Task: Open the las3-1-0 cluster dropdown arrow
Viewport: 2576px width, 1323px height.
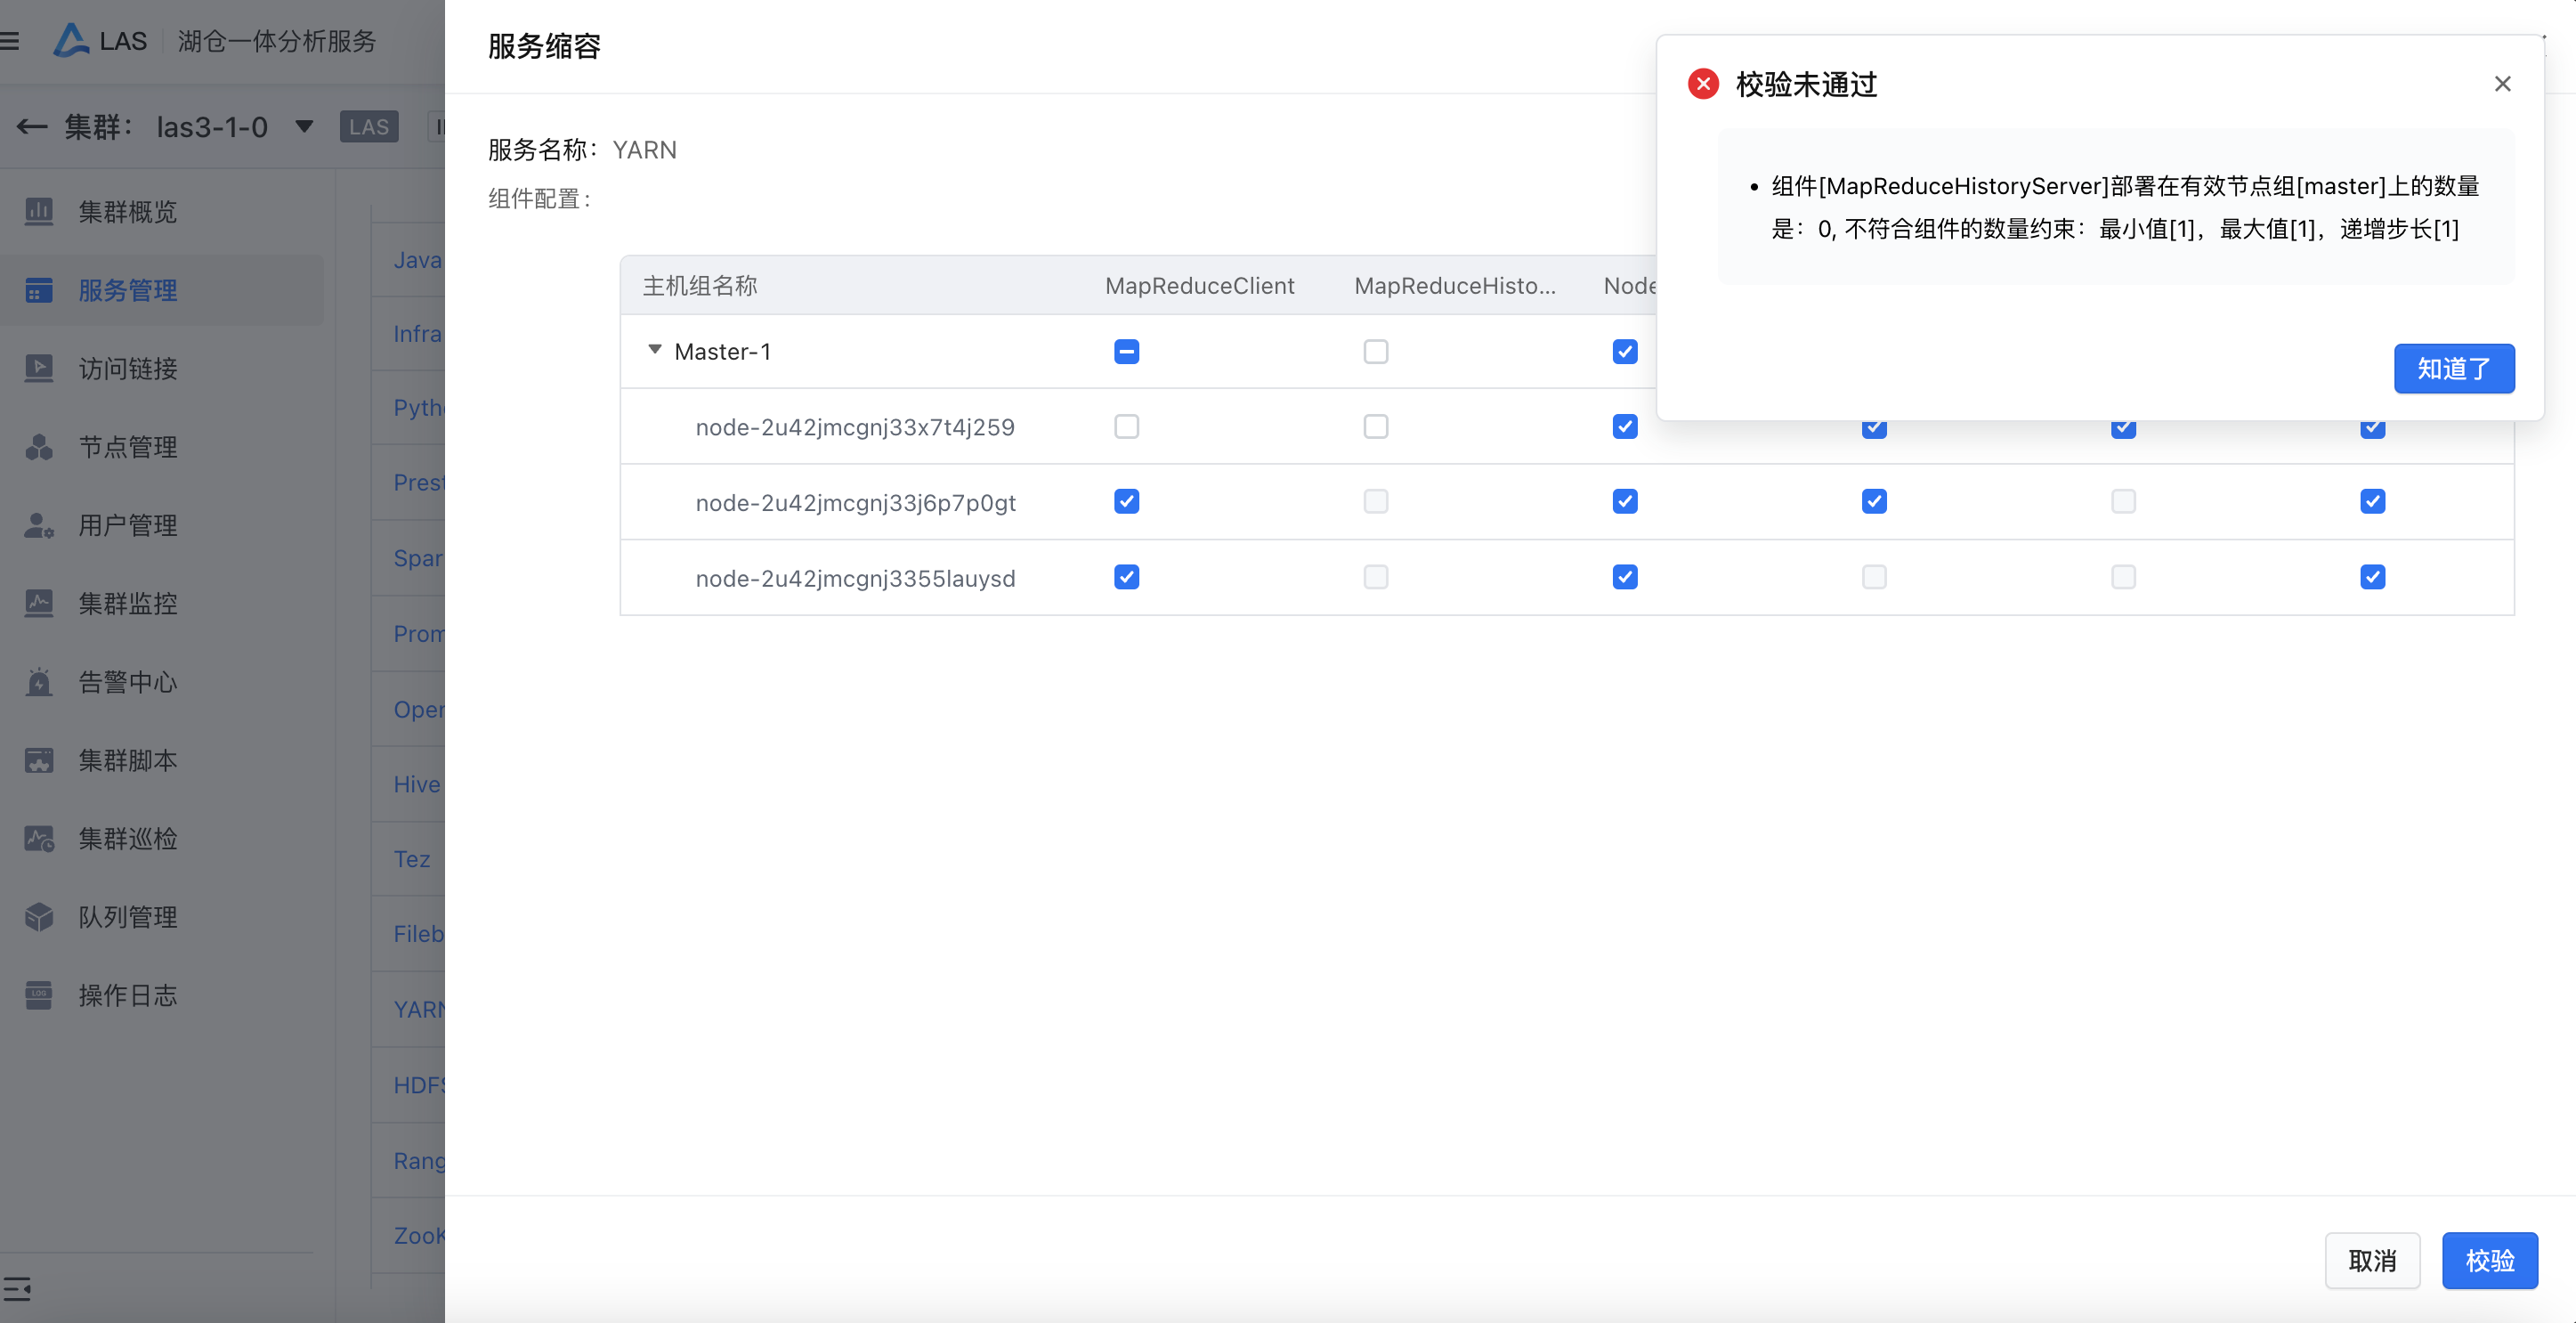Action: (304, 127)
